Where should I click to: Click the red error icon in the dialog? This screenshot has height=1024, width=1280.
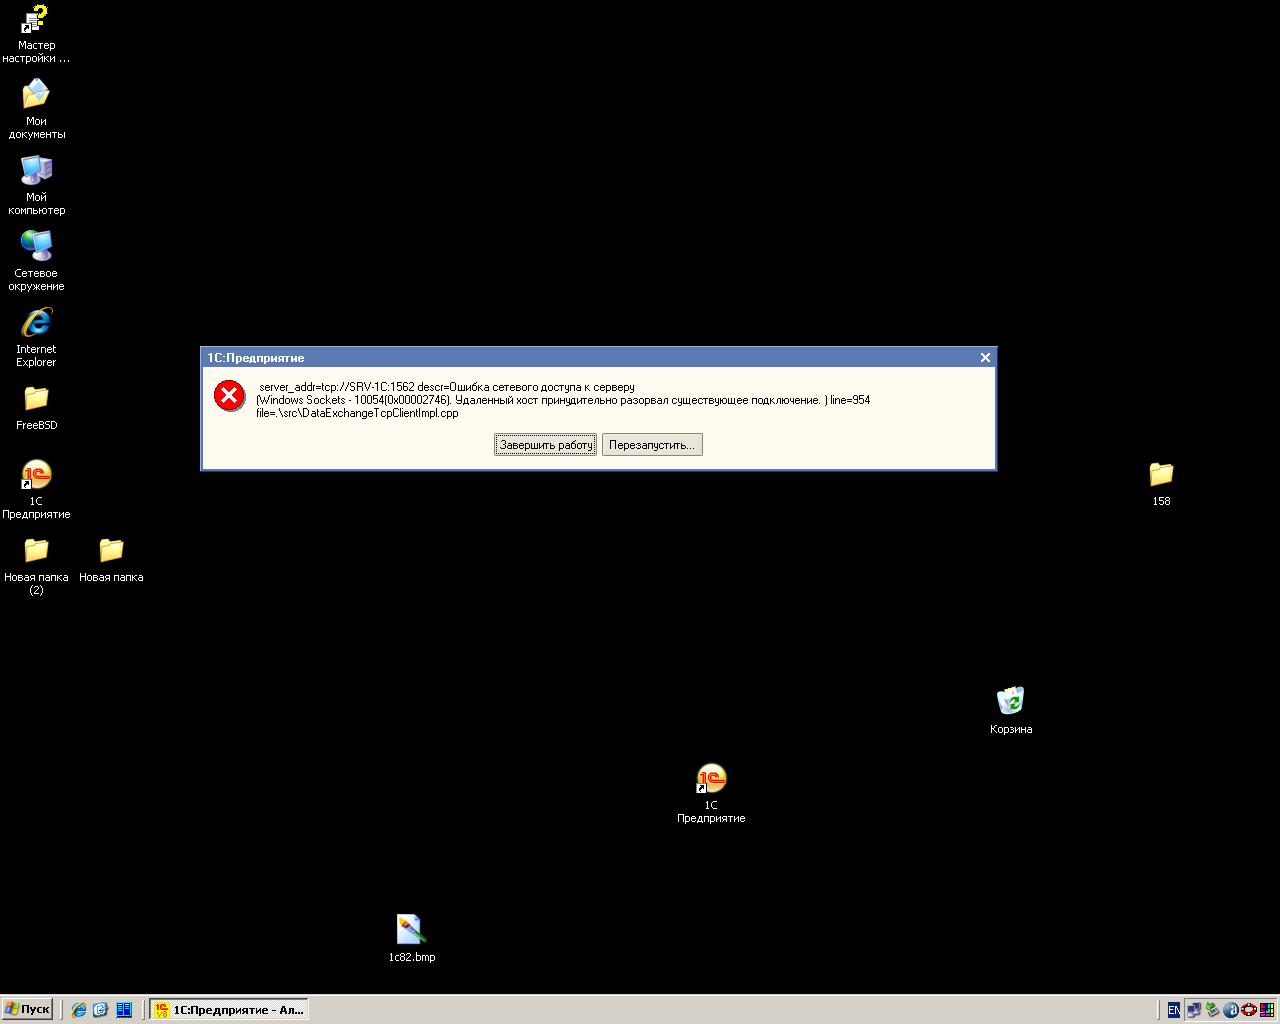coord(229,396)
